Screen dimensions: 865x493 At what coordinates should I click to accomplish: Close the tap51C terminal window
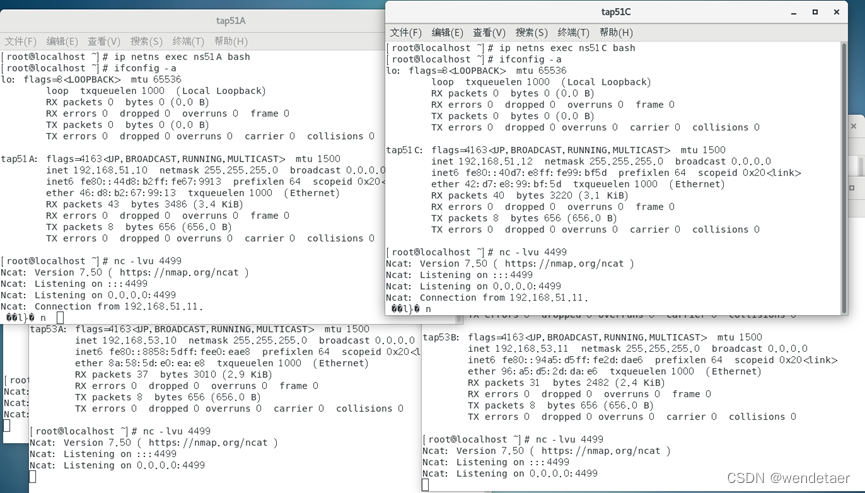(836, 12)
